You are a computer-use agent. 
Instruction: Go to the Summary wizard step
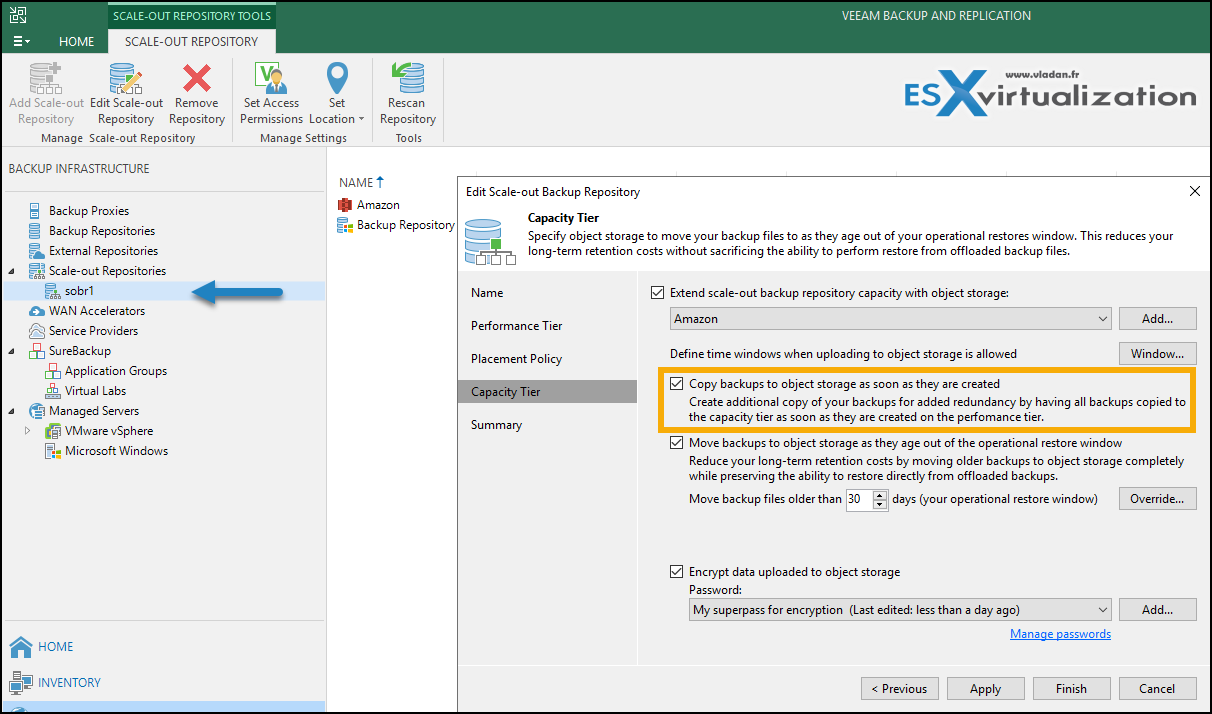tap(547, 425)
